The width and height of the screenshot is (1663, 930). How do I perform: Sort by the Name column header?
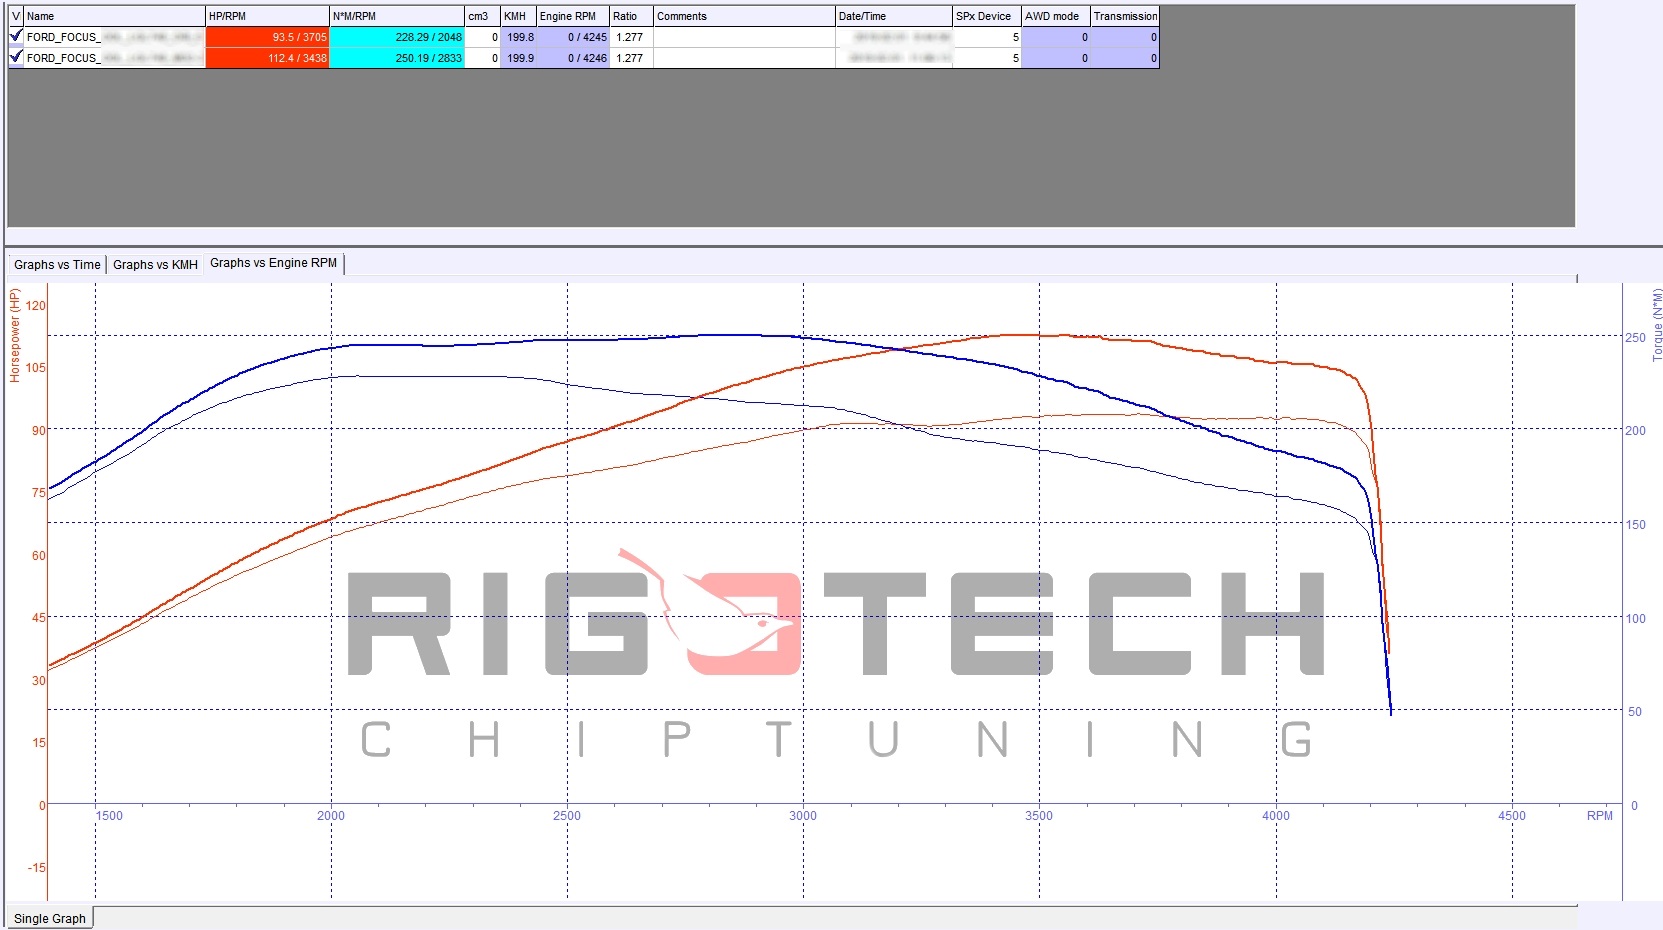[x=114, y=16]
